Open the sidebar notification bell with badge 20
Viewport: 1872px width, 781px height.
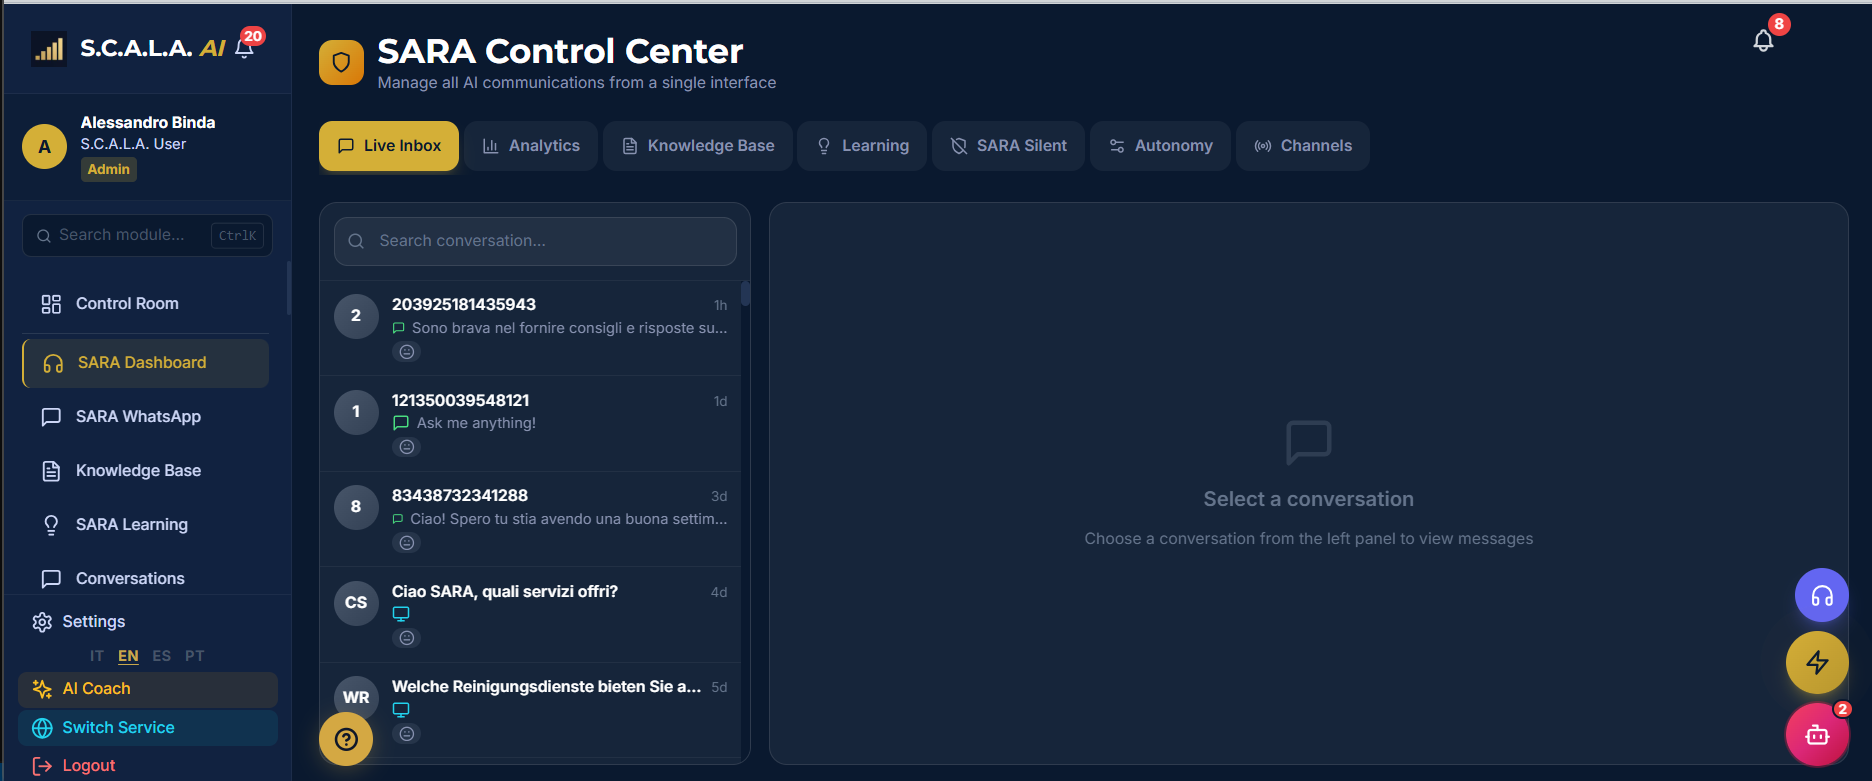245,48
